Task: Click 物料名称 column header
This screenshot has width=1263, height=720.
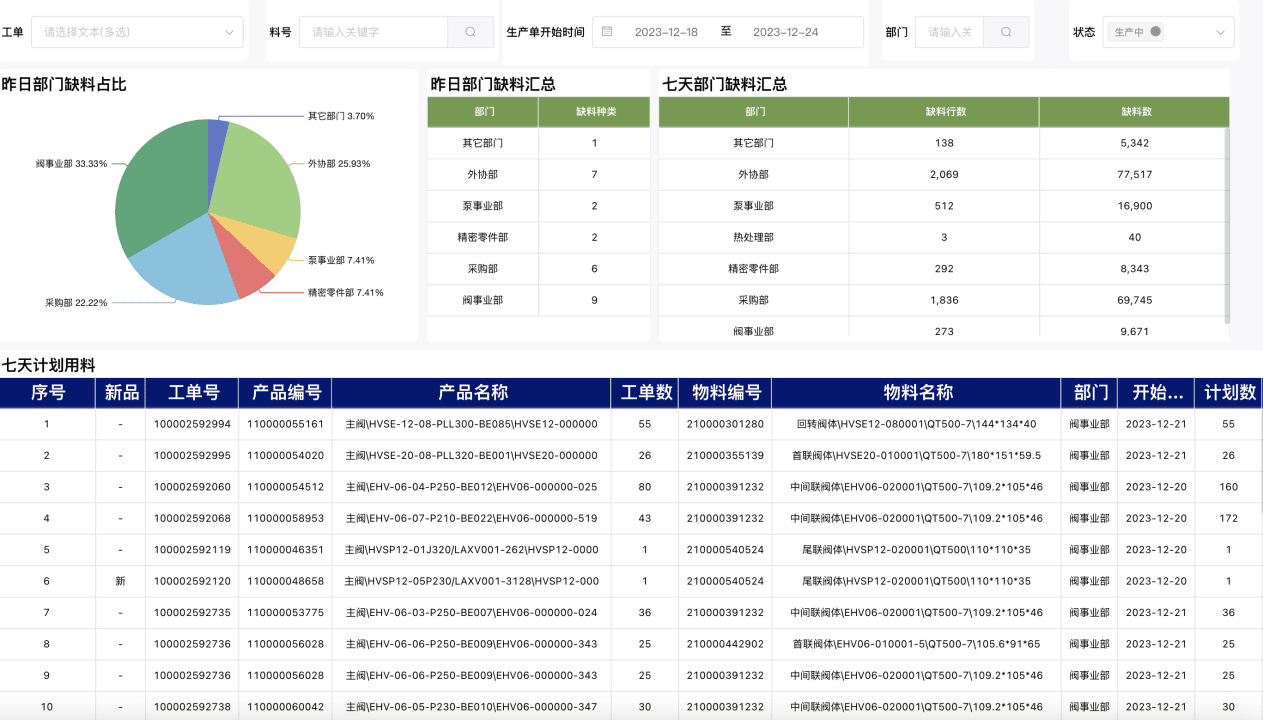Action: click(x=917, y=393)
